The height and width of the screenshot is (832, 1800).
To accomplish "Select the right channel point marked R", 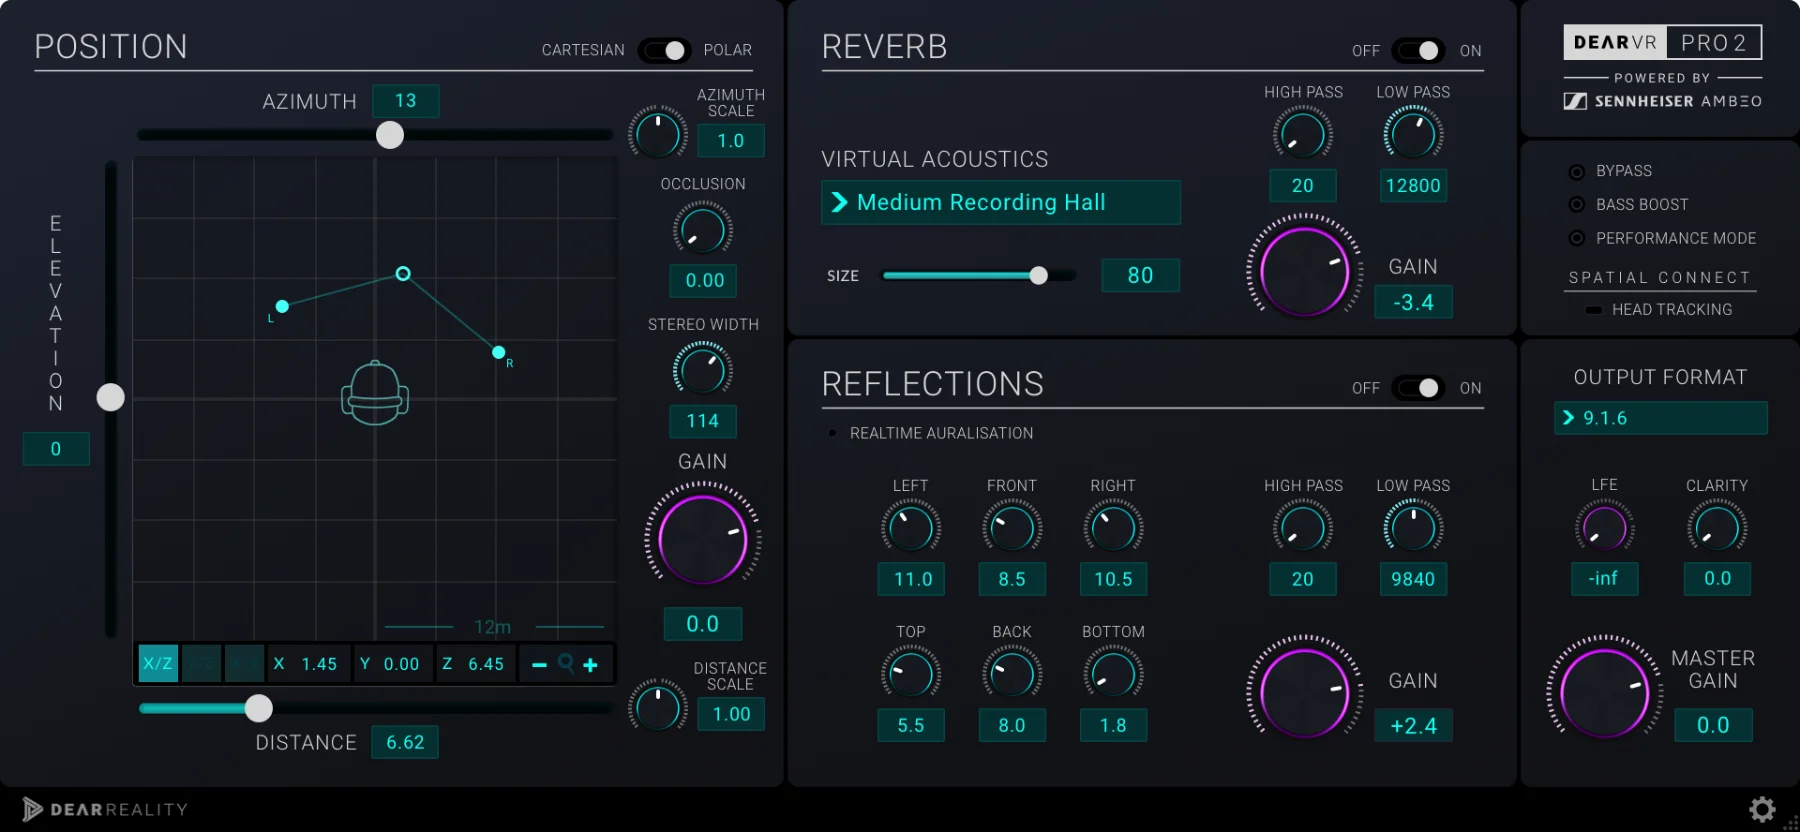I will tap(499, 352).
